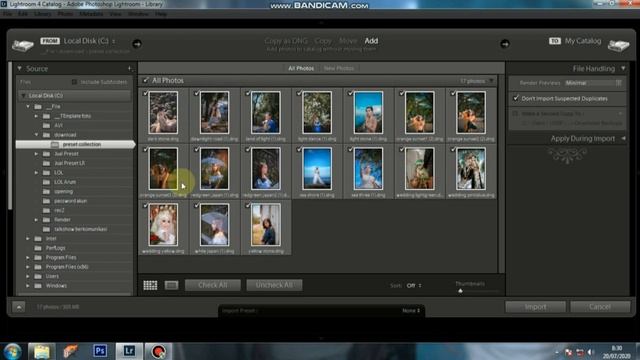Click the Lightroom taskbar icon
This screenshot has width=640, height=360.
(x=129, y=351)
